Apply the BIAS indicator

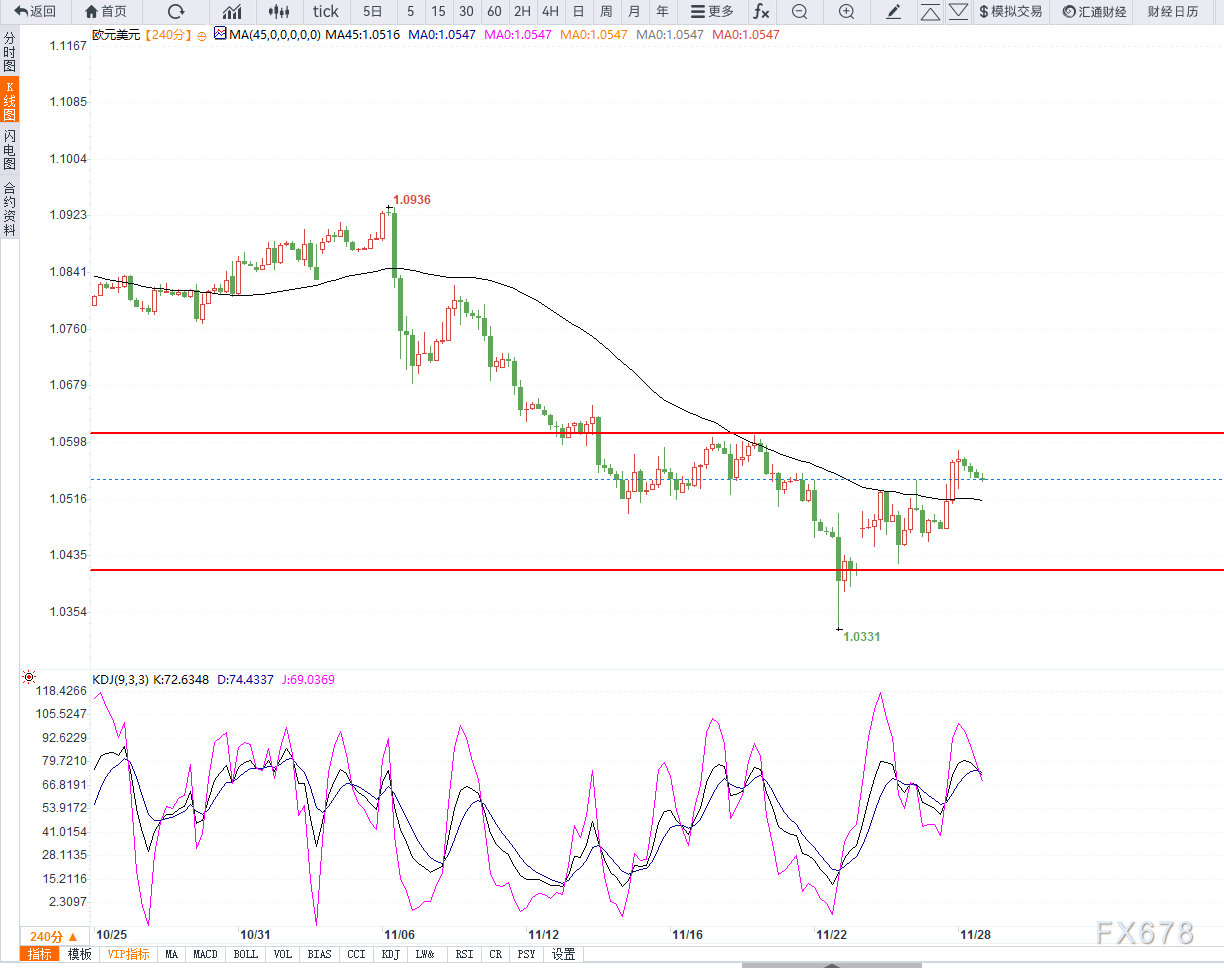point(320,955)
